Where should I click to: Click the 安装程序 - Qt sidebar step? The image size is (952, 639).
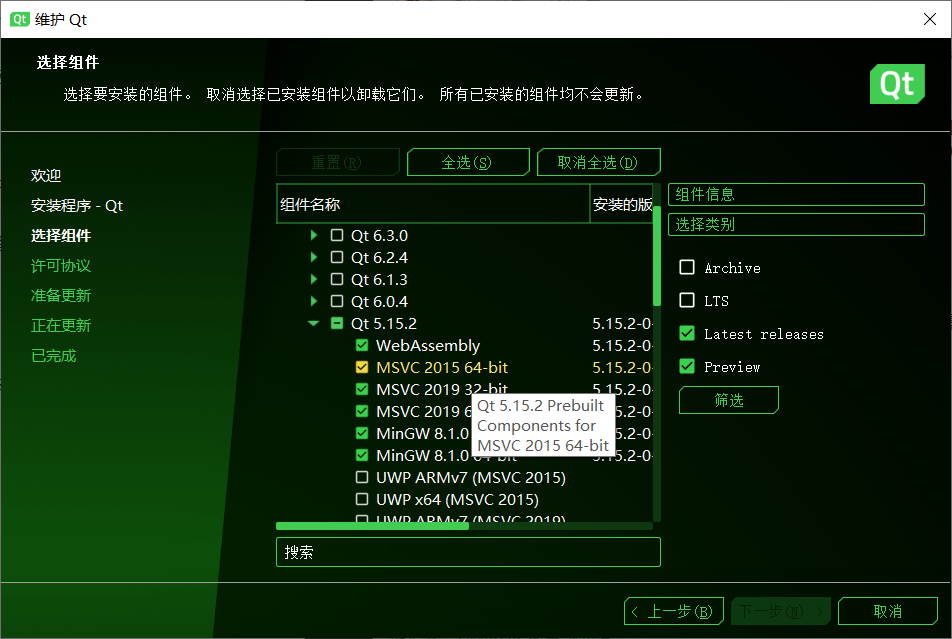point(77,205)
